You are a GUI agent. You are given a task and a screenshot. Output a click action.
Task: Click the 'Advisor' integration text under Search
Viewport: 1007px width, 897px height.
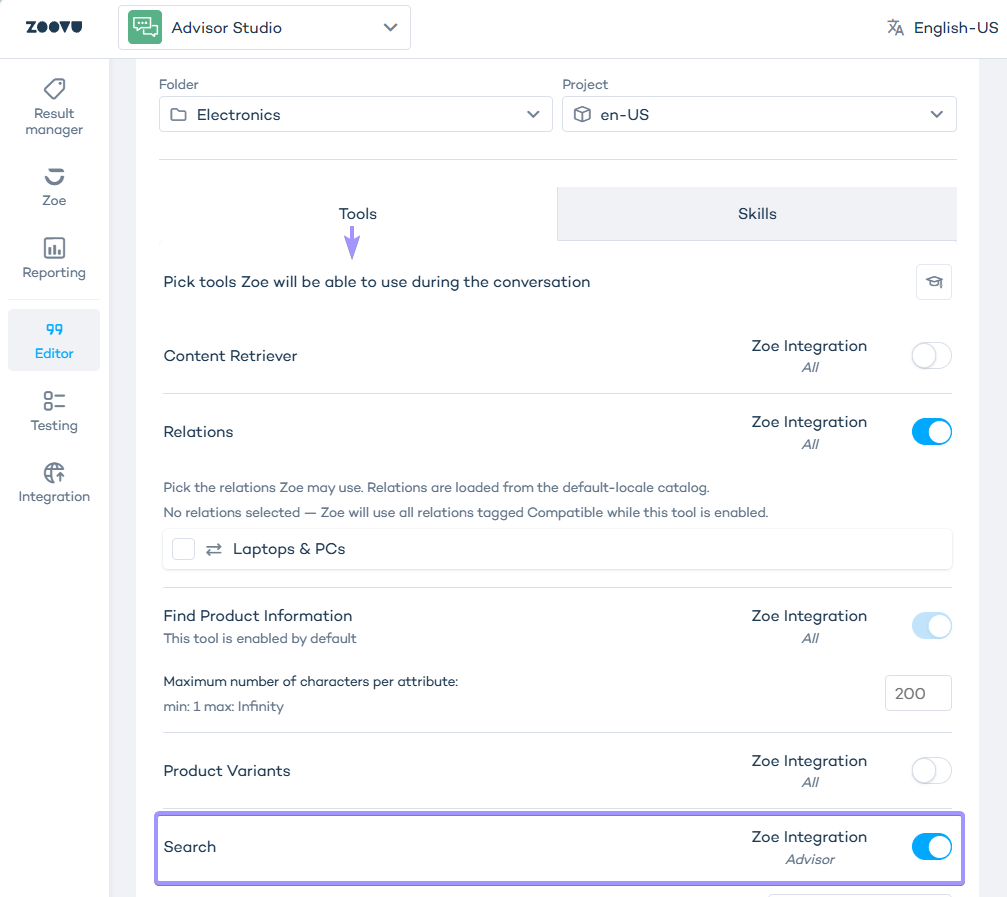(x=810, y=859)
